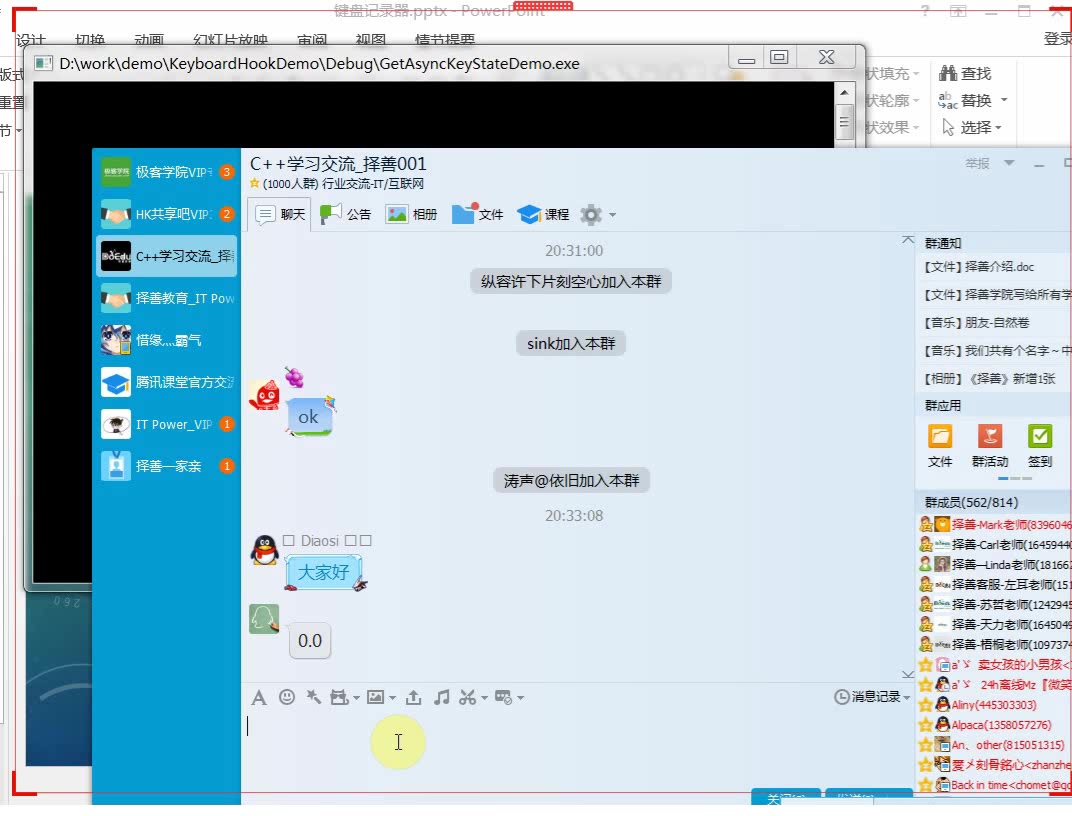Select the screen capture scissors tool
This screenshot has height=816, width=1072.
[468, 698]
